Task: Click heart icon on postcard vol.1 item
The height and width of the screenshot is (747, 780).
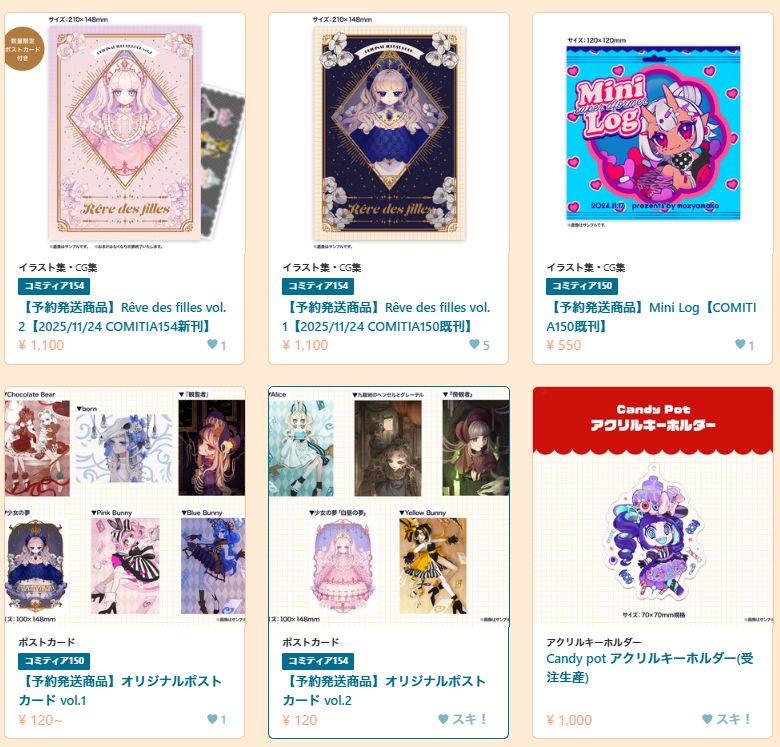Action: coord(212,719)
